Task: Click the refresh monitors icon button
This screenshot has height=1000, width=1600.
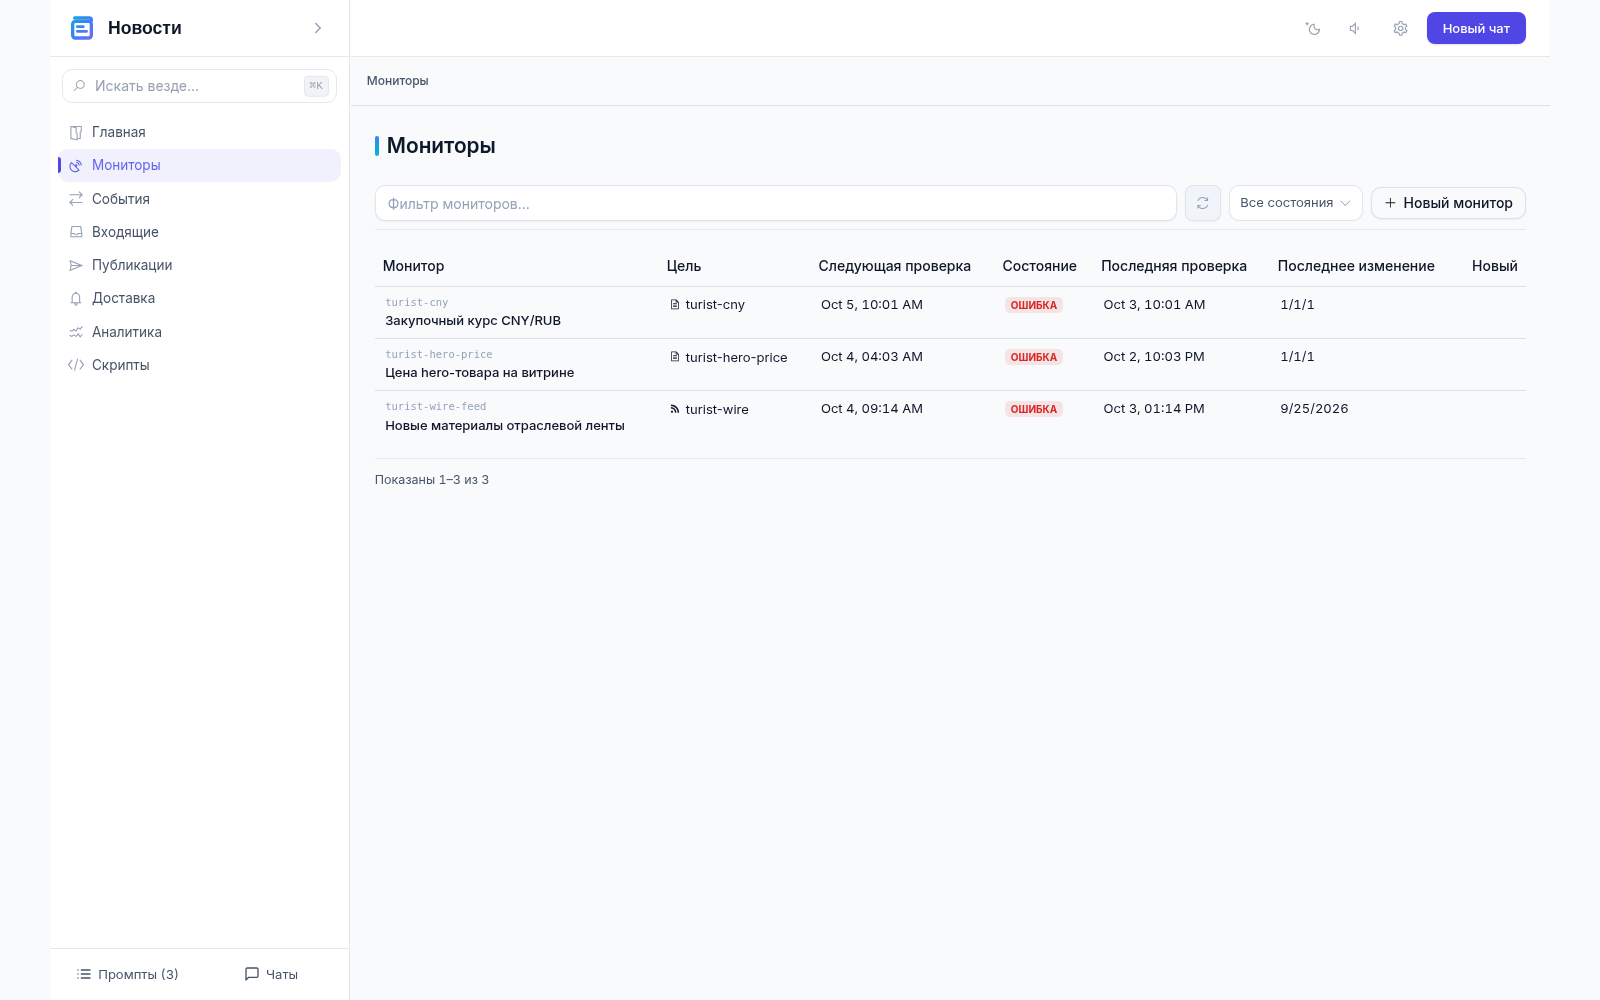Action: (1202, 203)
